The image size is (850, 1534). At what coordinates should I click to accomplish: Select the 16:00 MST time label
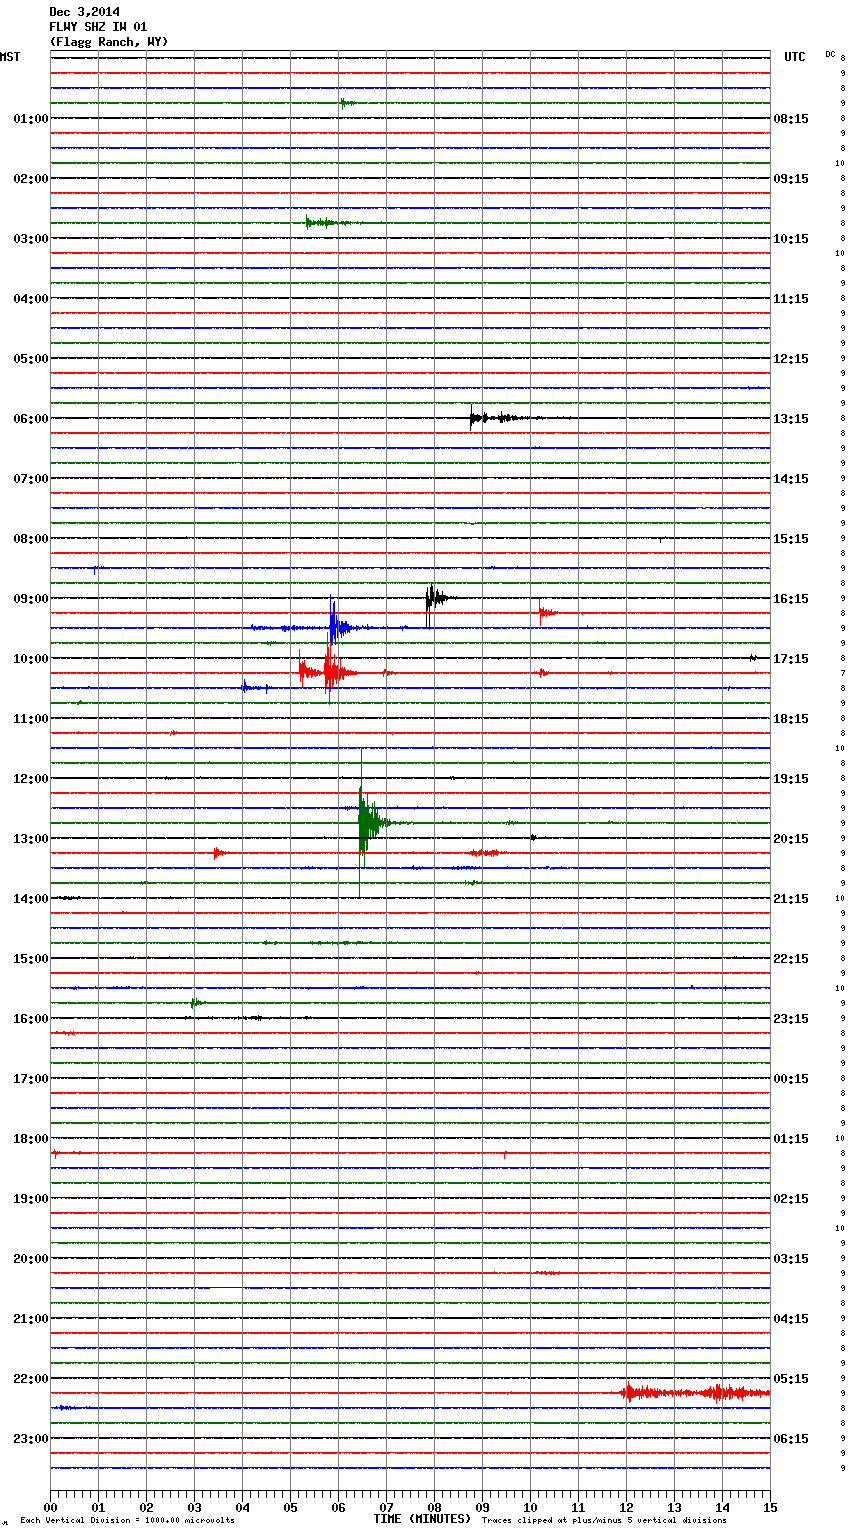31,1019
